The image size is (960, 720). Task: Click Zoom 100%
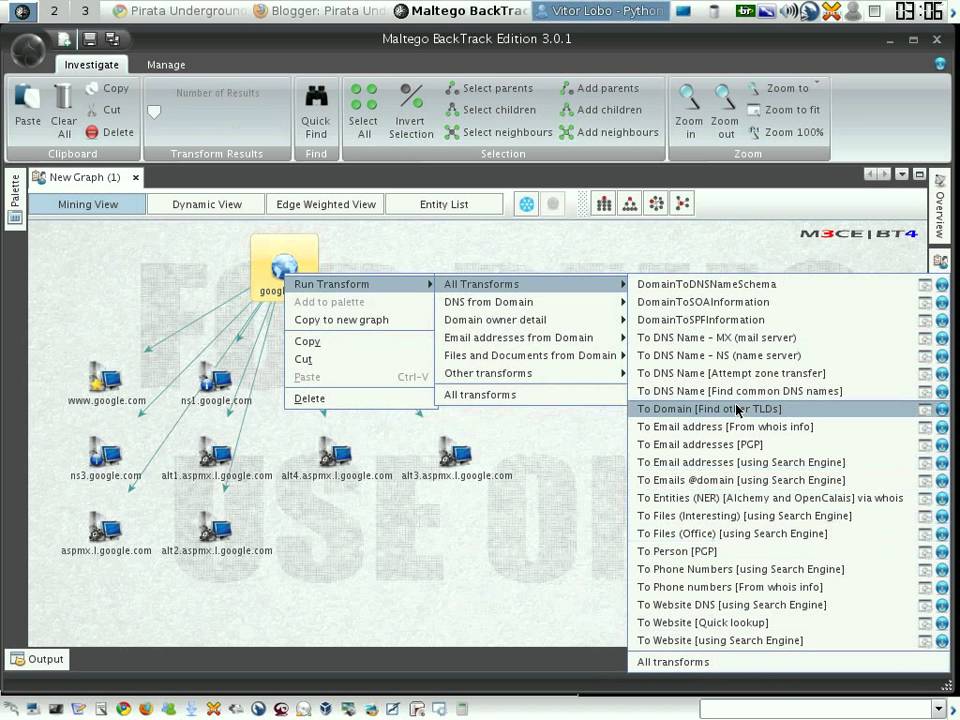tap(786, 132)
